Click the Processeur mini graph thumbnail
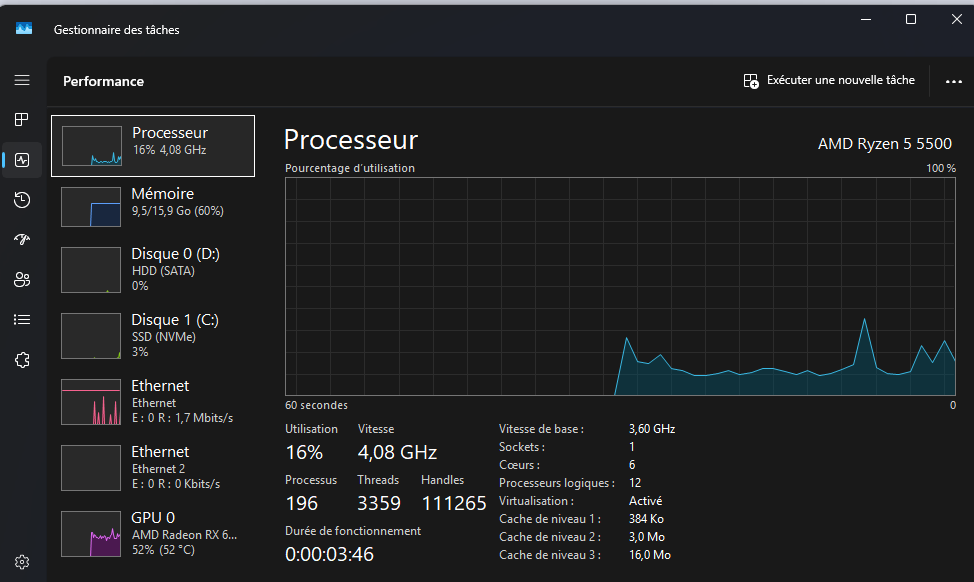The width and height of the screenshot is (974, 582). [x=91, y=146]
